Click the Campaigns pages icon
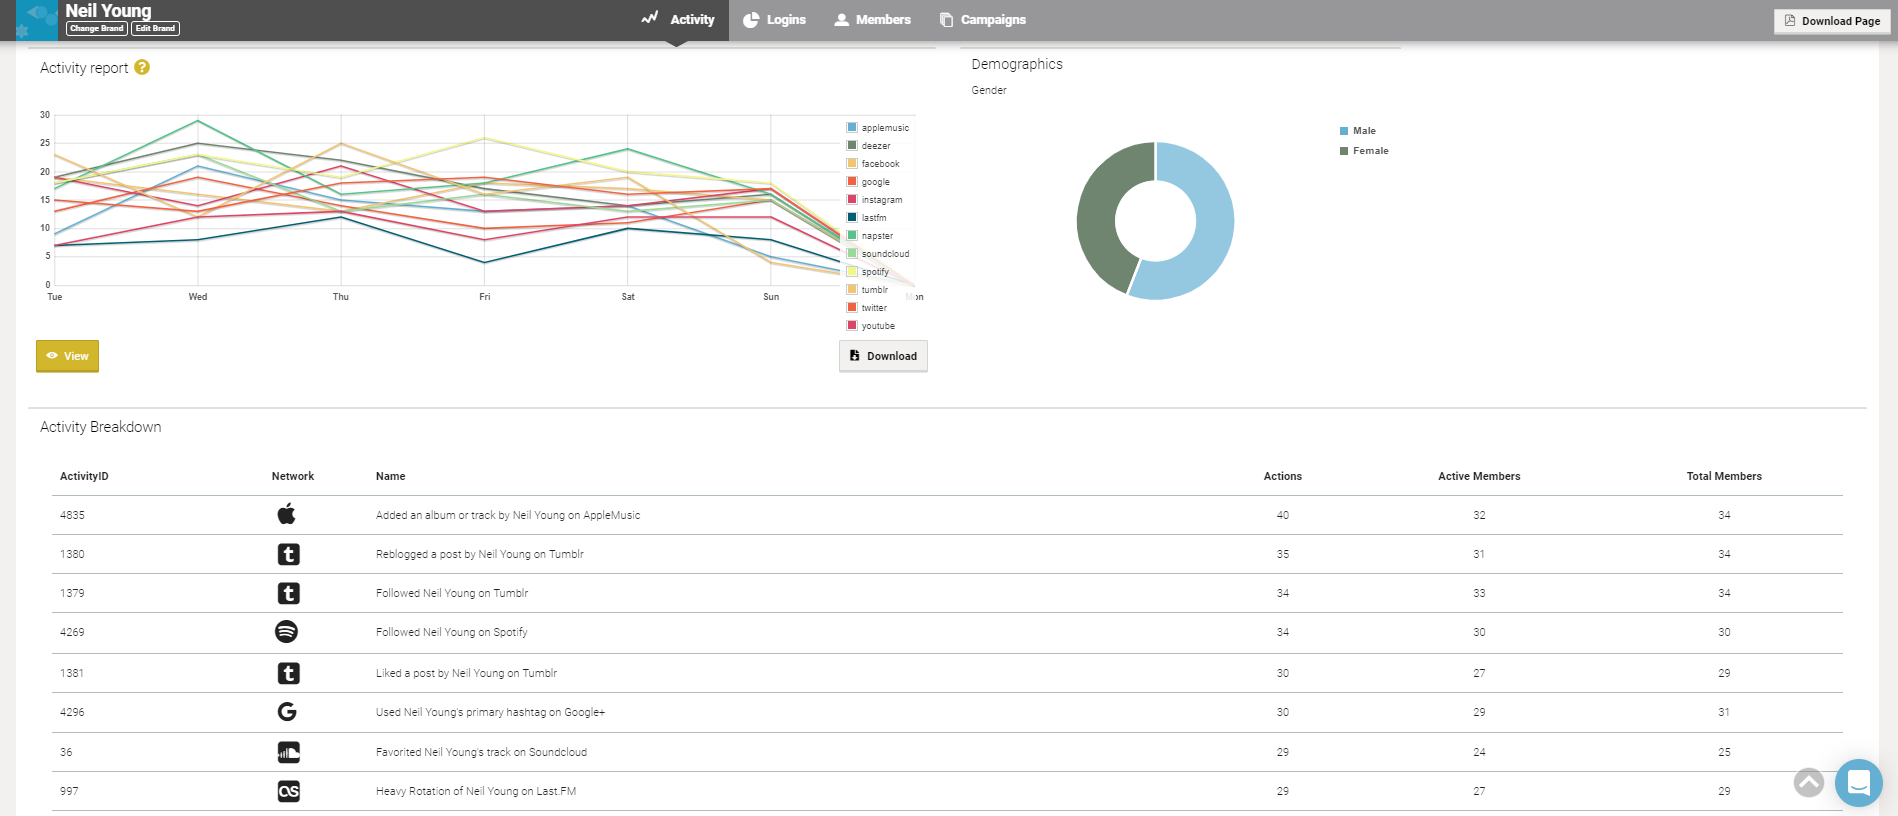 (946, 20)
